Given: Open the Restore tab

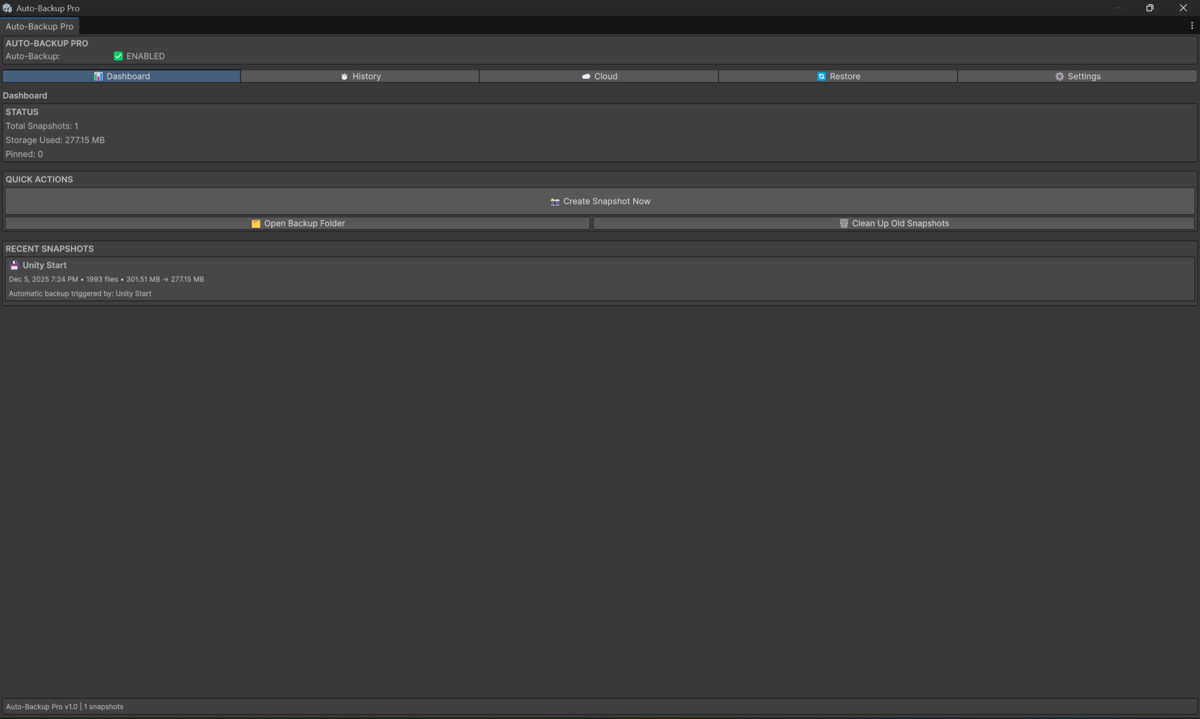Looking at the screenshot, I should click(838, 76).
